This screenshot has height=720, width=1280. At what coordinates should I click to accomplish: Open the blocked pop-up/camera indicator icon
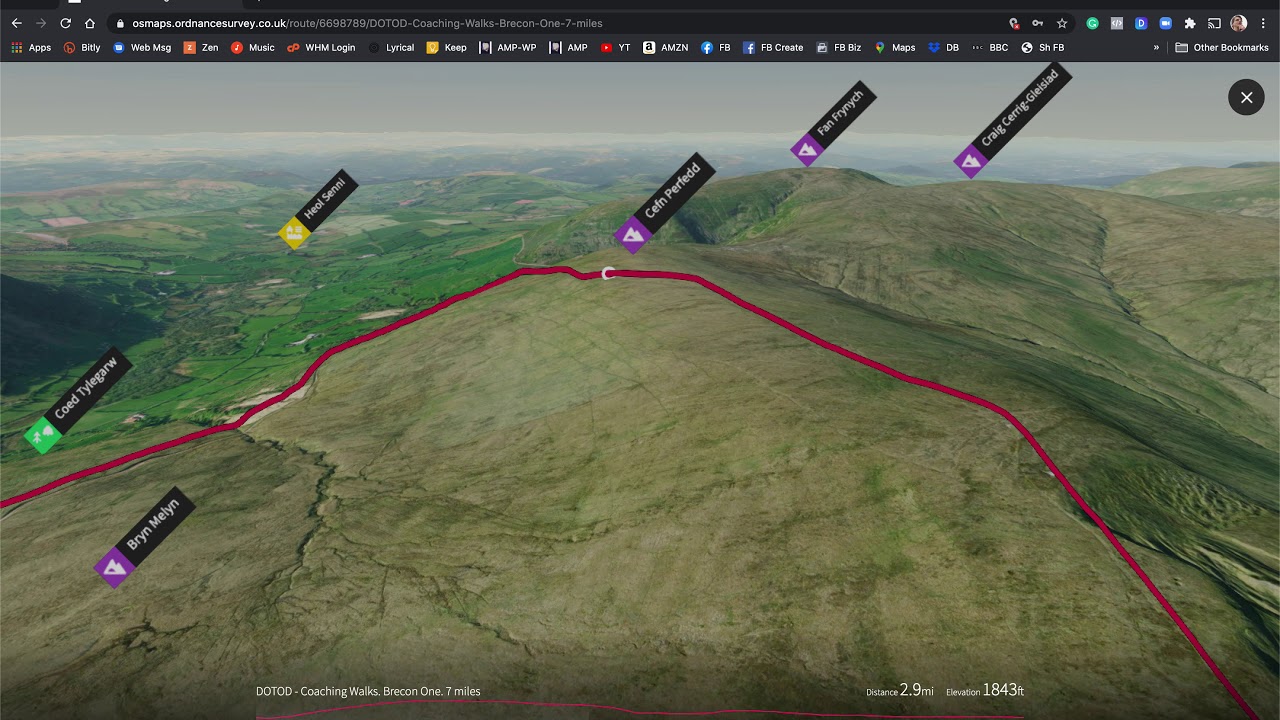(1013, 23)
